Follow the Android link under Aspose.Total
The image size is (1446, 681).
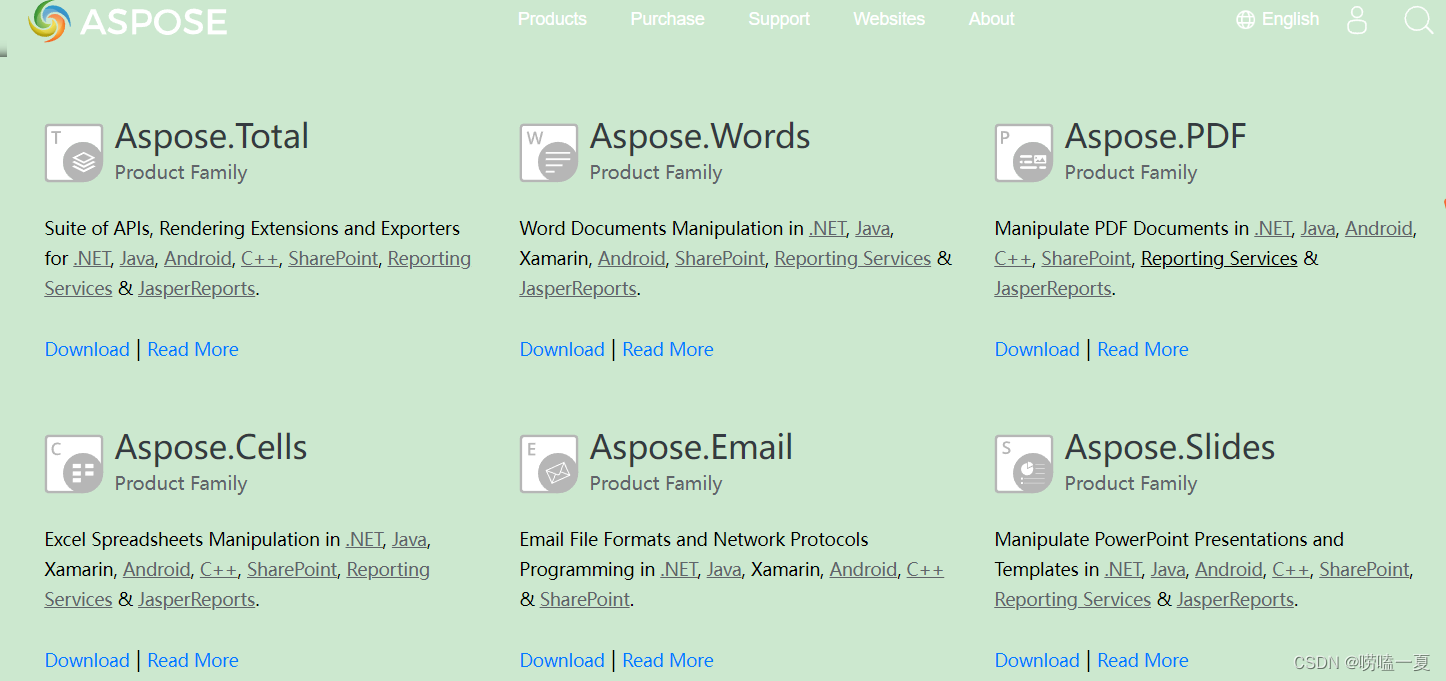(198, 258)
